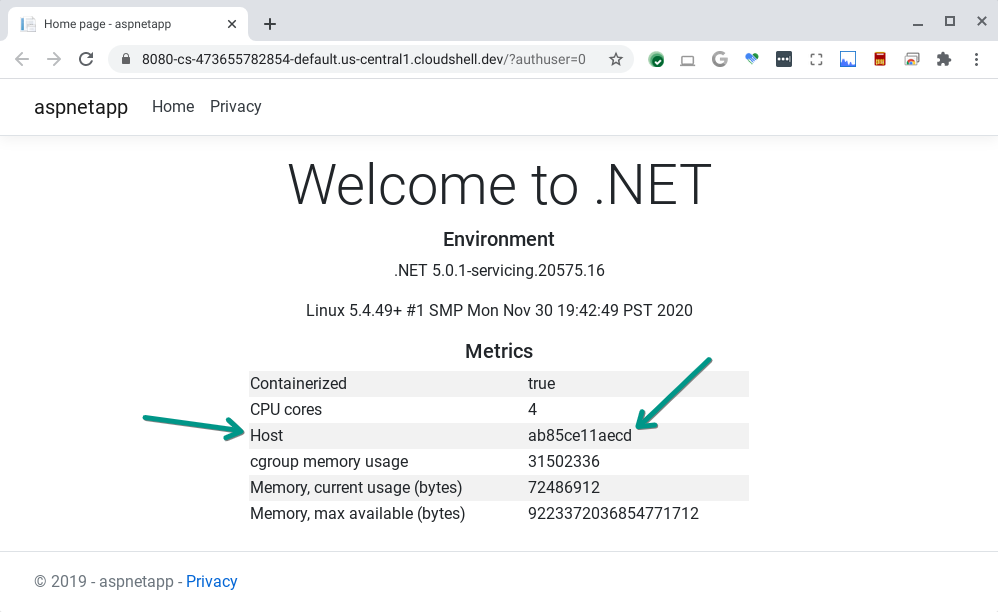Click the screen capture brackets extension icon
This screenshot has height=612, width=998.
pyautogui.click(x=816, y=60)
